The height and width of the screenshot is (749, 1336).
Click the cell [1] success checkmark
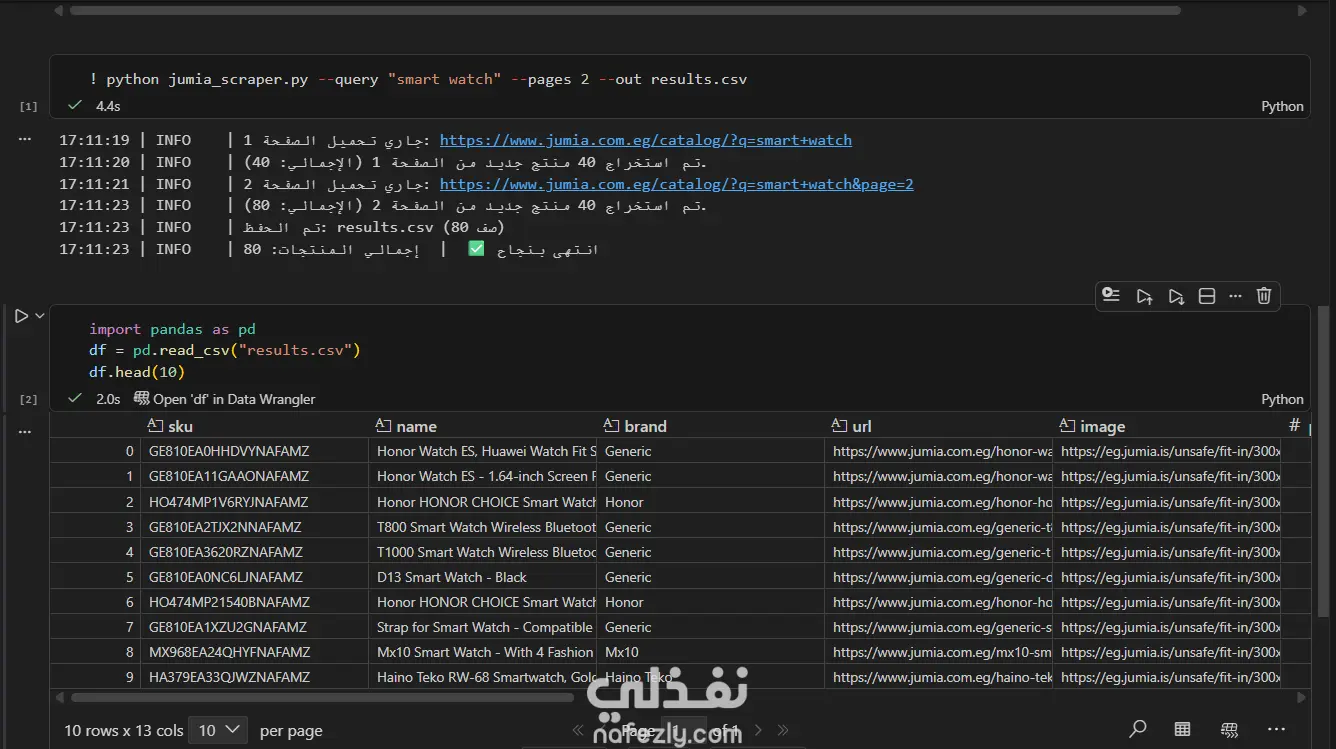tap(75, 105)
